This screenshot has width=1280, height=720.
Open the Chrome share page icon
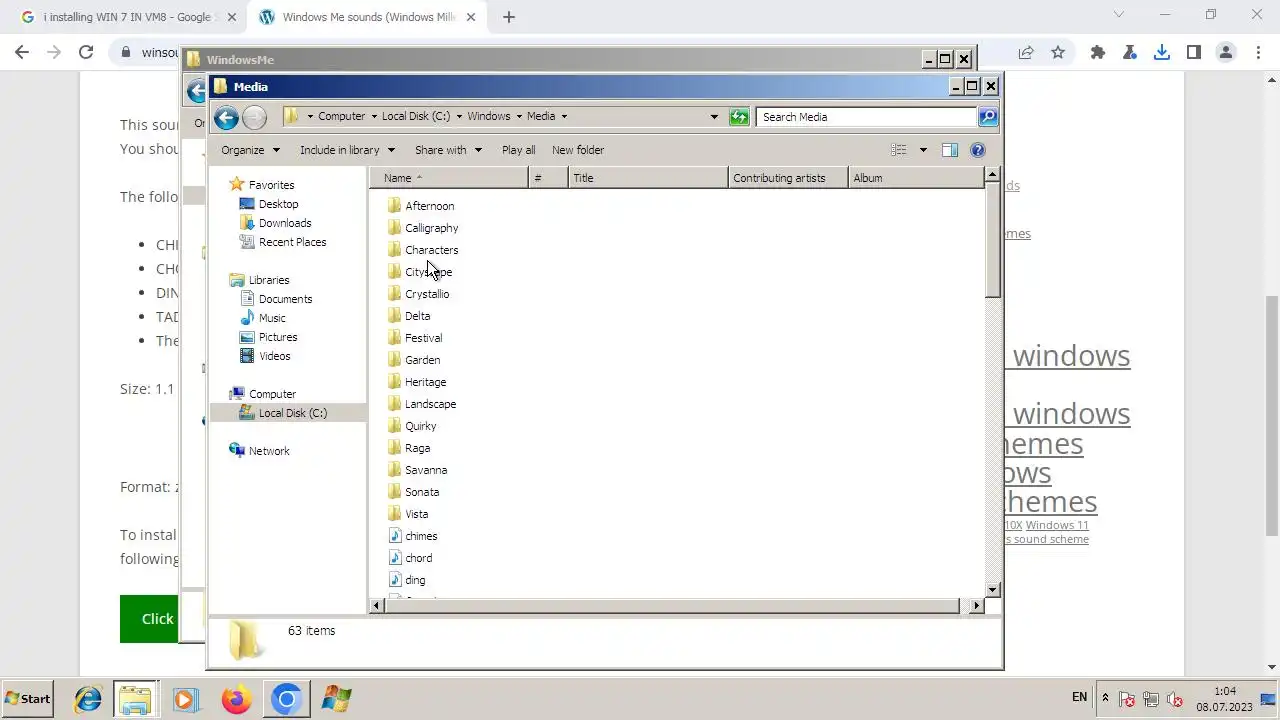1026,52
